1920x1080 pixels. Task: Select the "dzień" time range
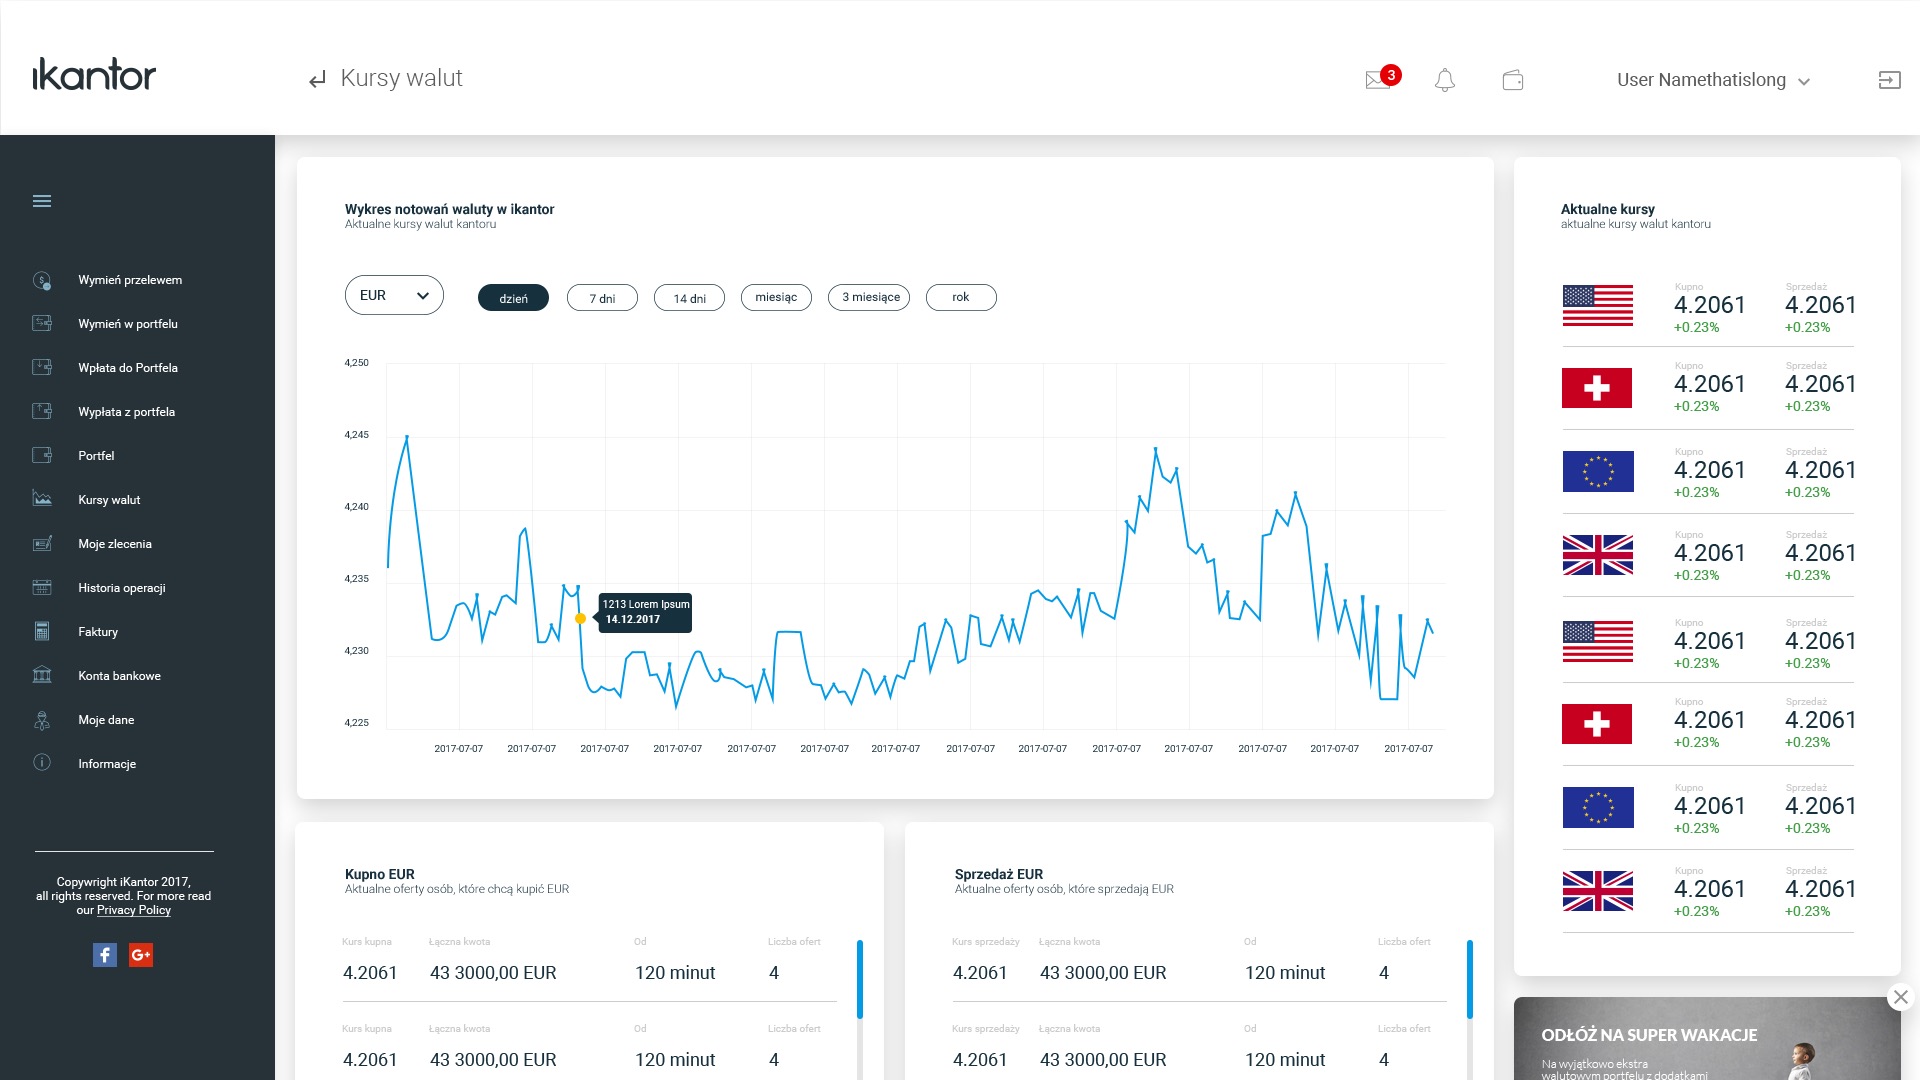point(513,298)
